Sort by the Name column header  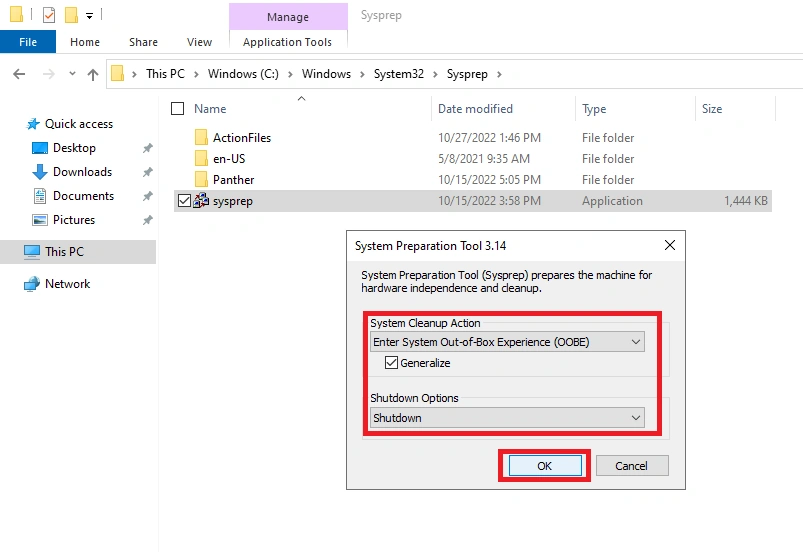point(210,109)
